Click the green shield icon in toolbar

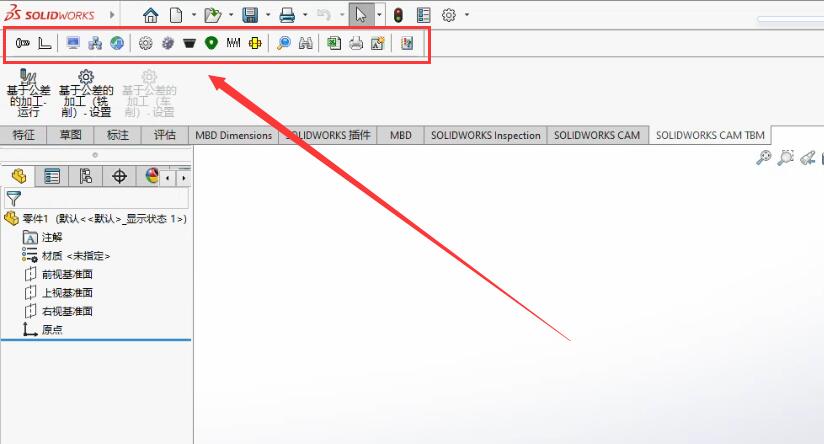tap(211, 43)
